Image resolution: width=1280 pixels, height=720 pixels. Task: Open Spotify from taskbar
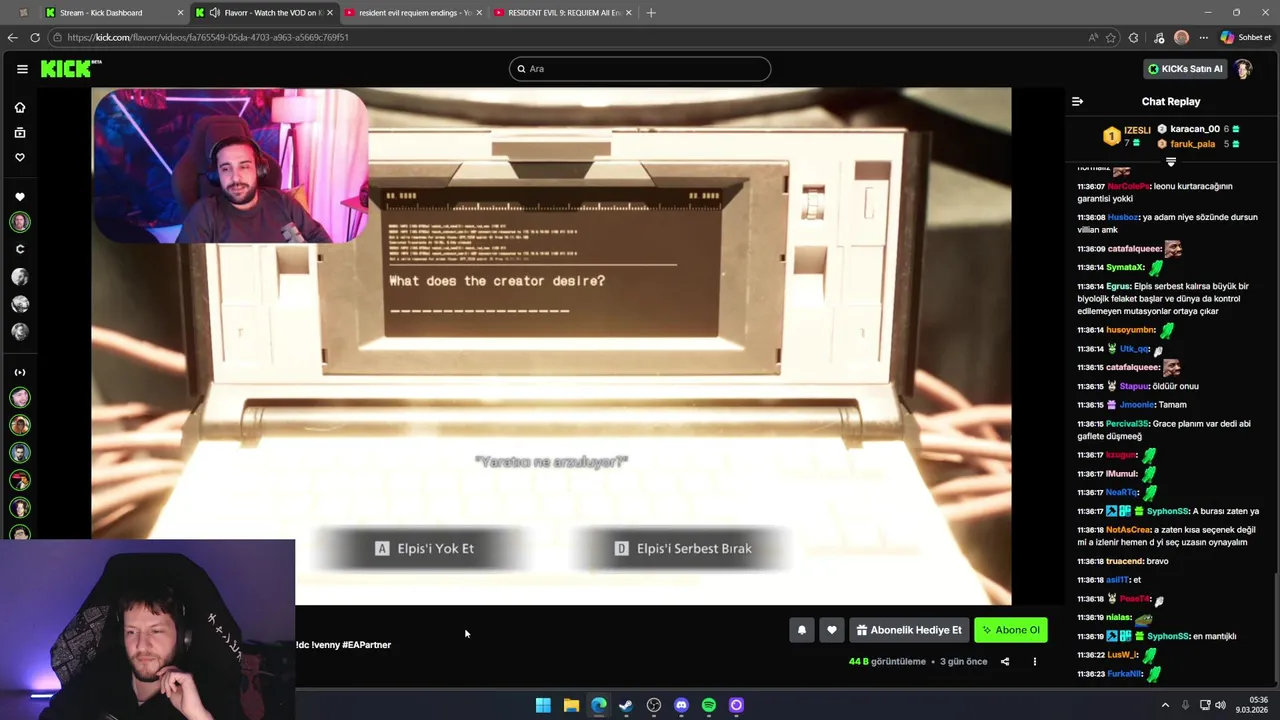click(709, 705)
